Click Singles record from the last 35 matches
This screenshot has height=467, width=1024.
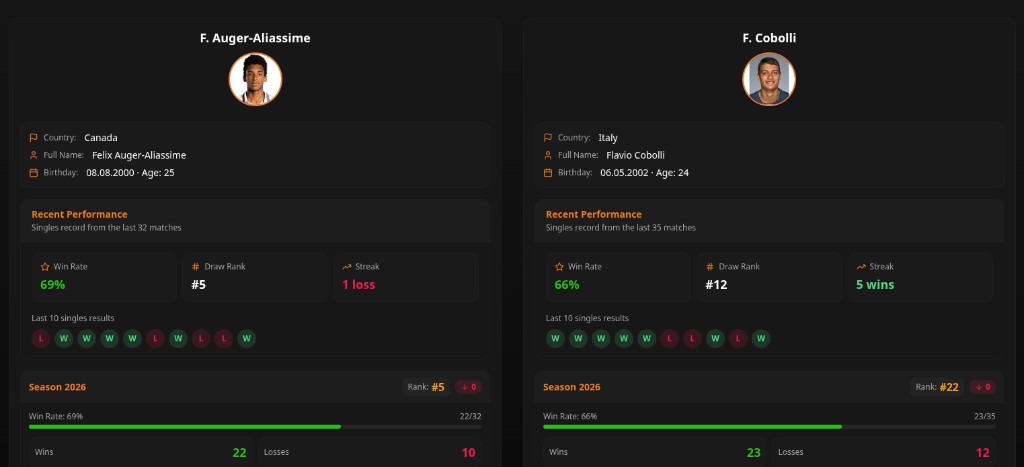tap(621, 228)
